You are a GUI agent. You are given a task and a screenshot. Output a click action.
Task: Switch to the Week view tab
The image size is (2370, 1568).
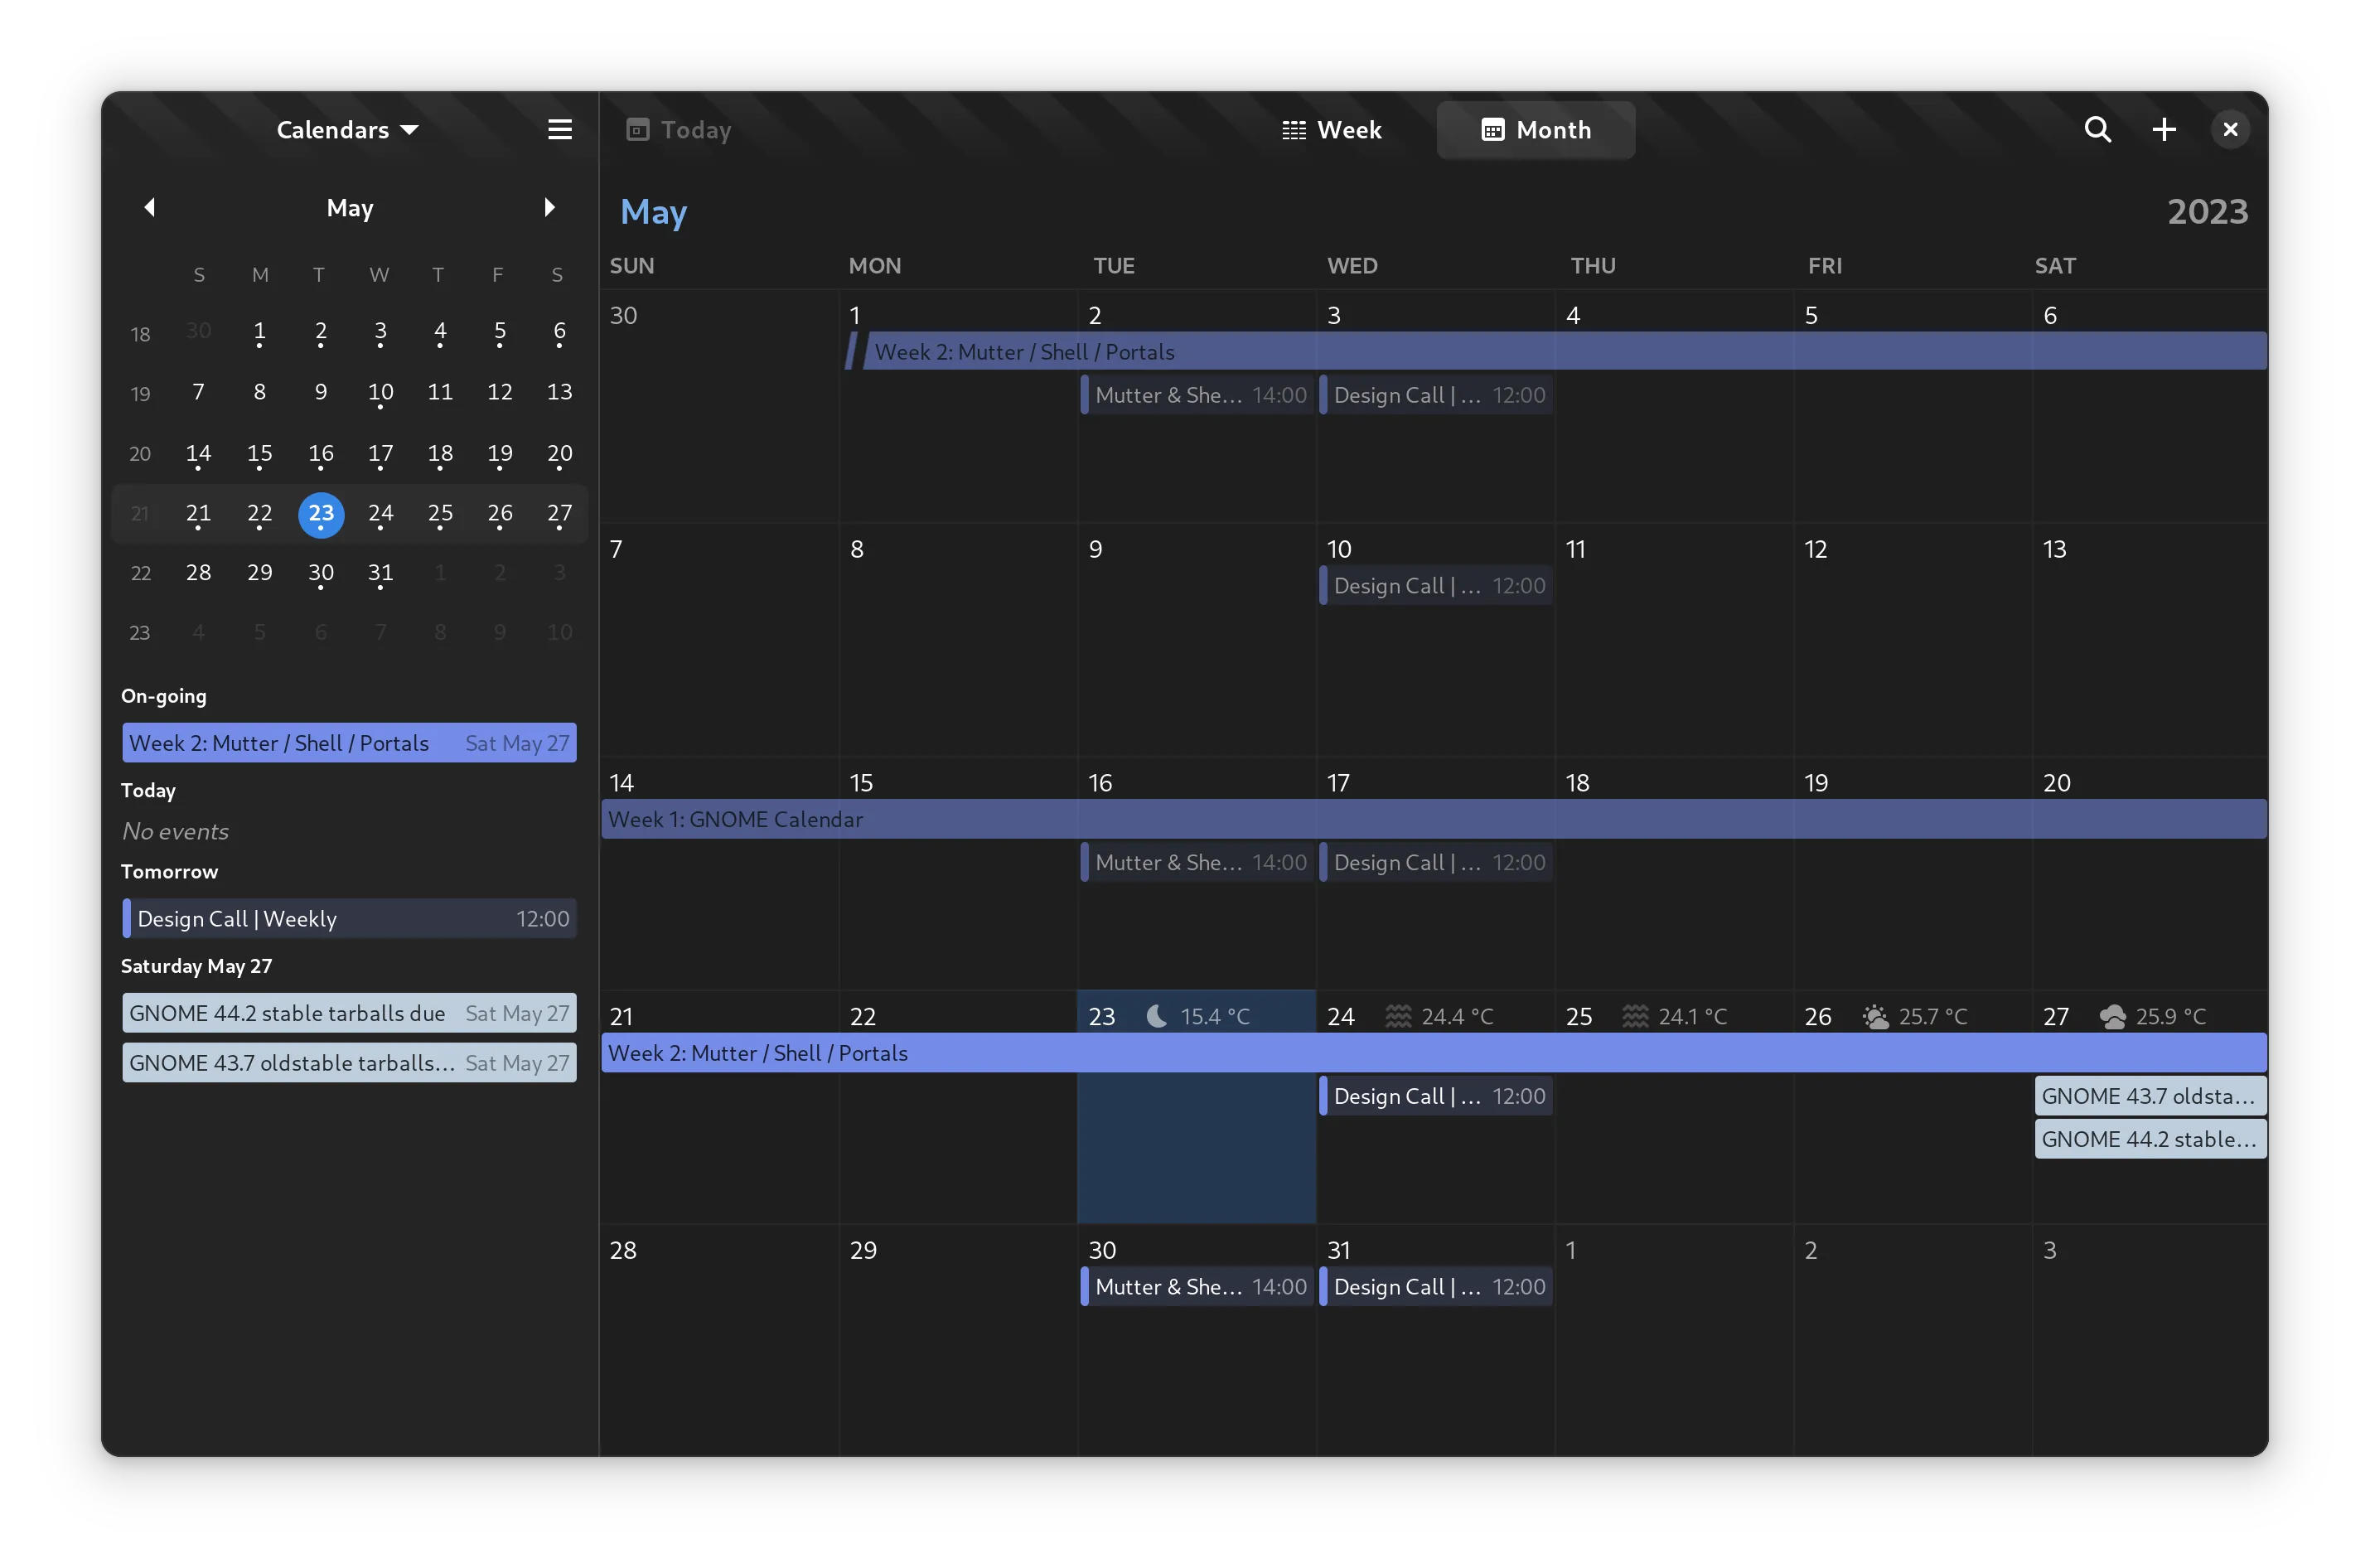[1331, 130]
